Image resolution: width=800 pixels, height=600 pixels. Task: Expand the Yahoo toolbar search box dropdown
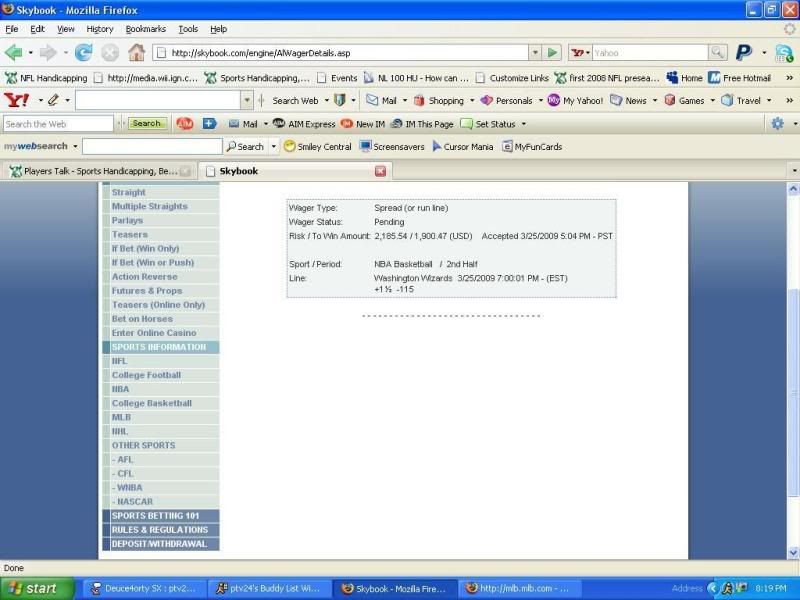247,100
